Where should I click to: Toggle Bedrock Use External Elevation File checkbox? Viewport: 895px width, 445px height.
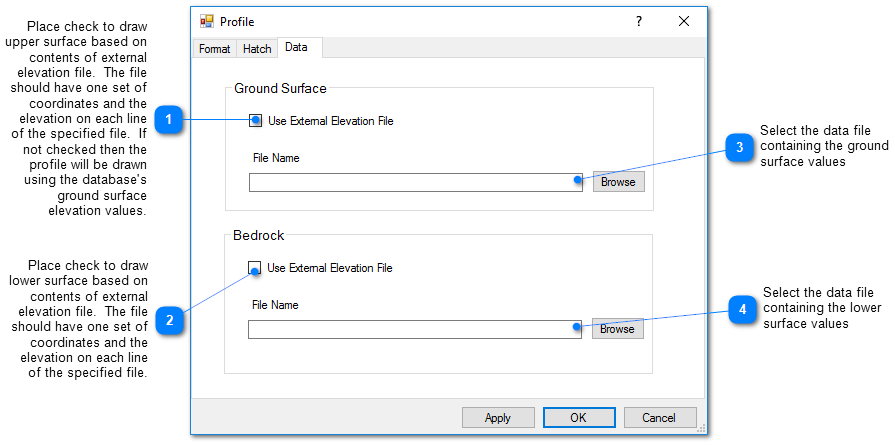click(x=255, y=268)
